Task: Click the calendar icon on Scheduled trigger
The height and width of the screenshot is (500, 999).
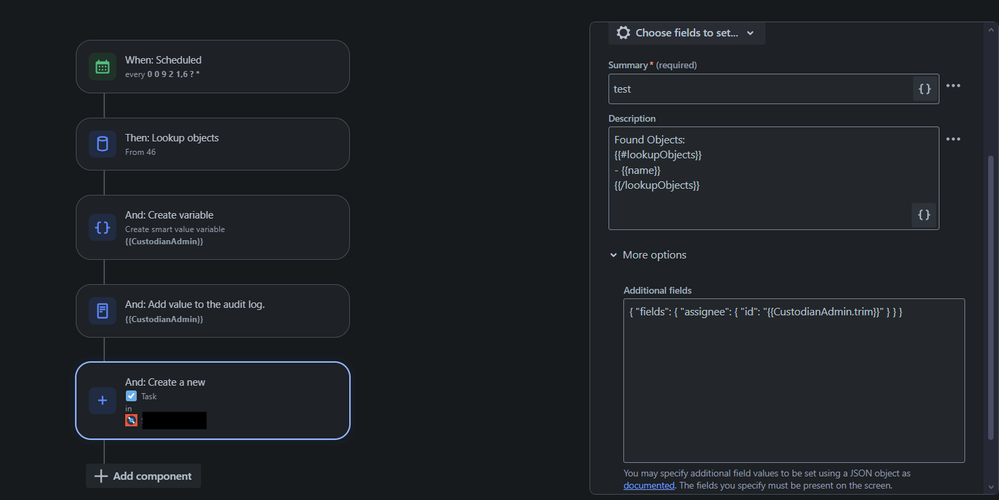Action: pos(103,67)
